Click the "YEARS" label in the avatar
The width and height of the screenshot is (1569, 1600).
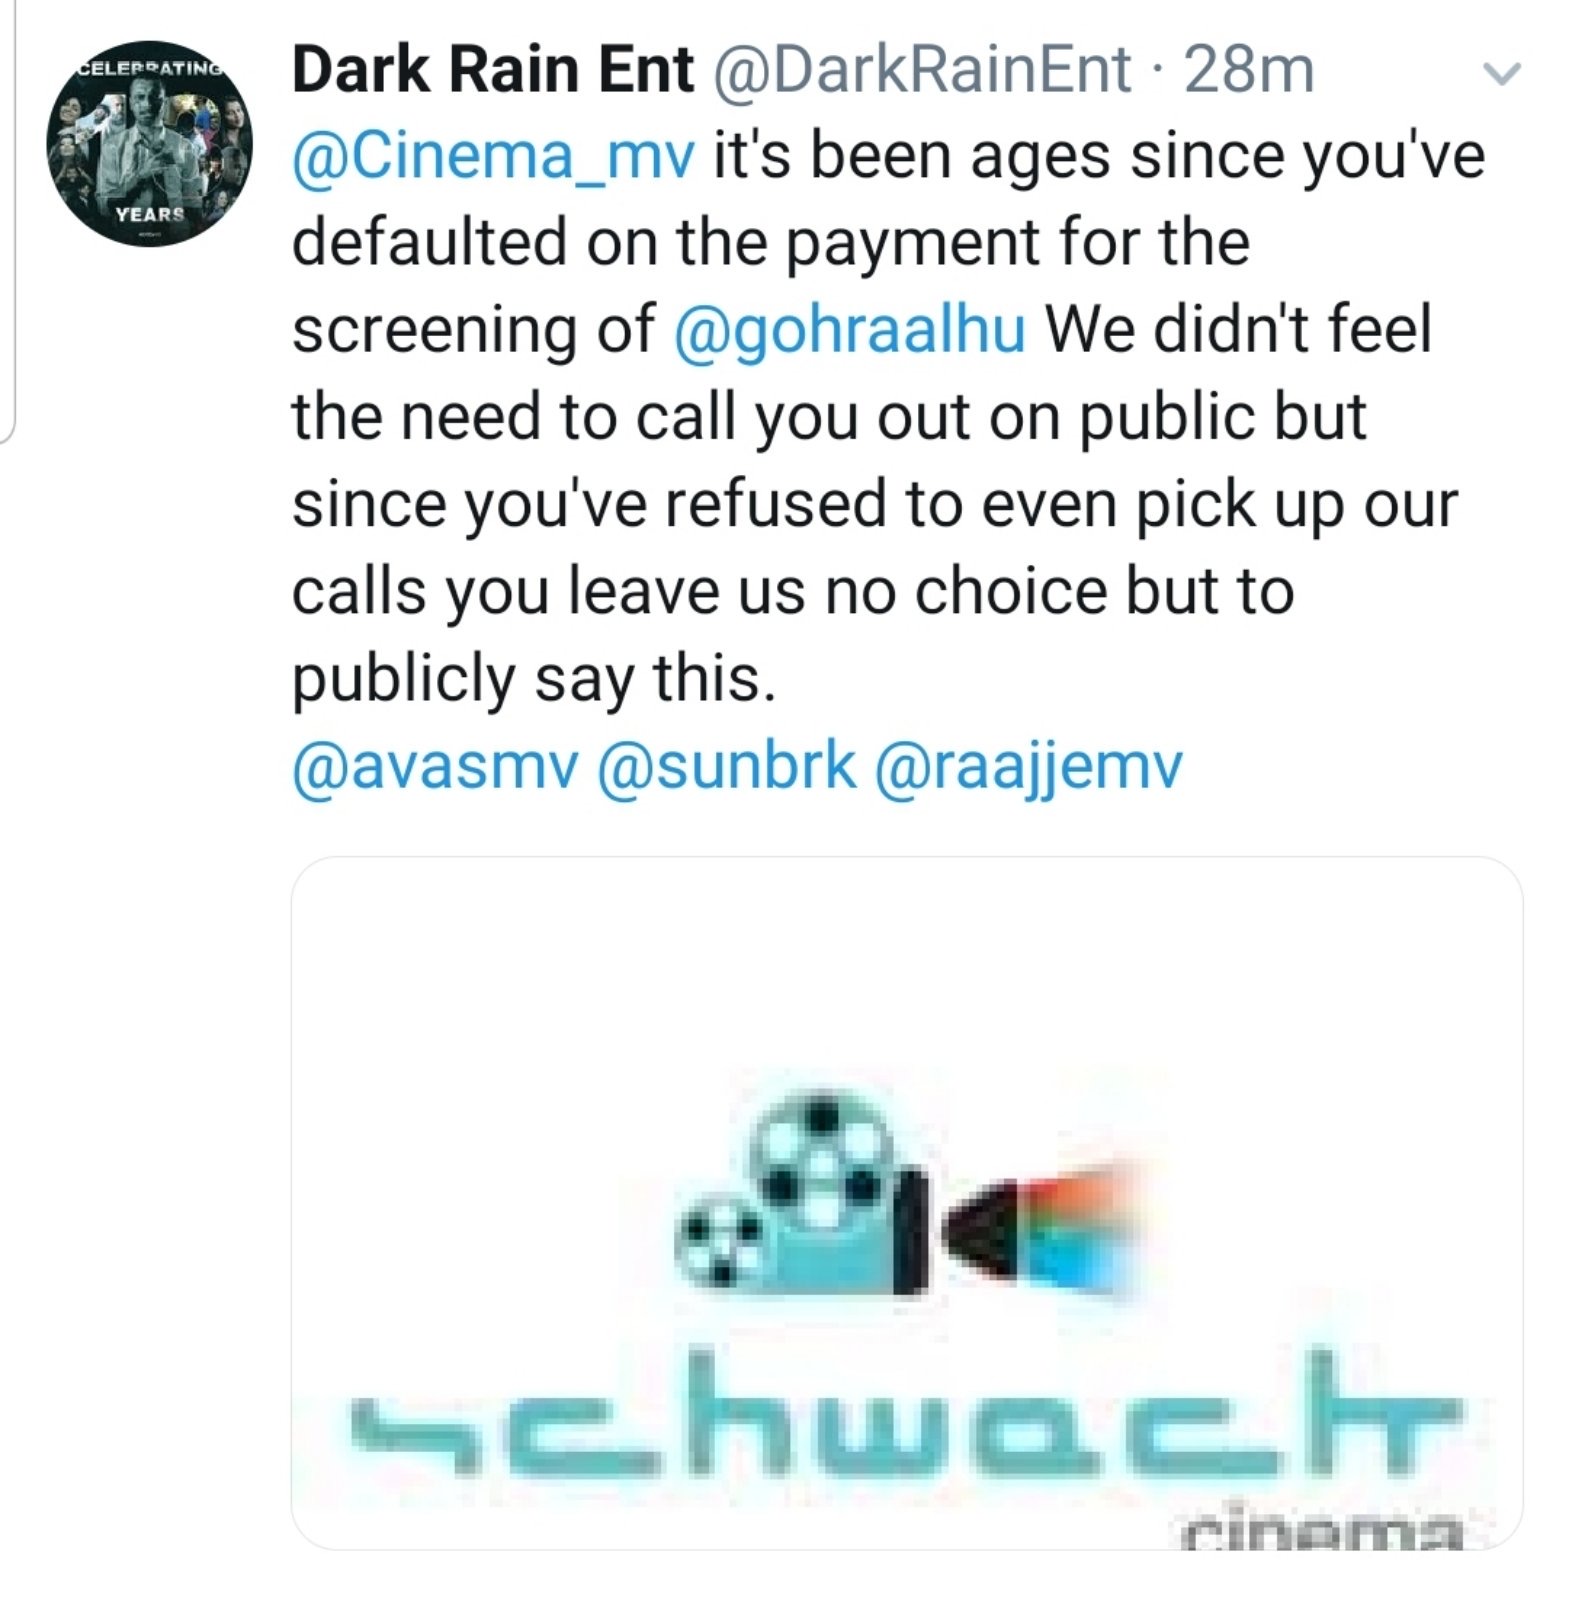coord(150,213)
